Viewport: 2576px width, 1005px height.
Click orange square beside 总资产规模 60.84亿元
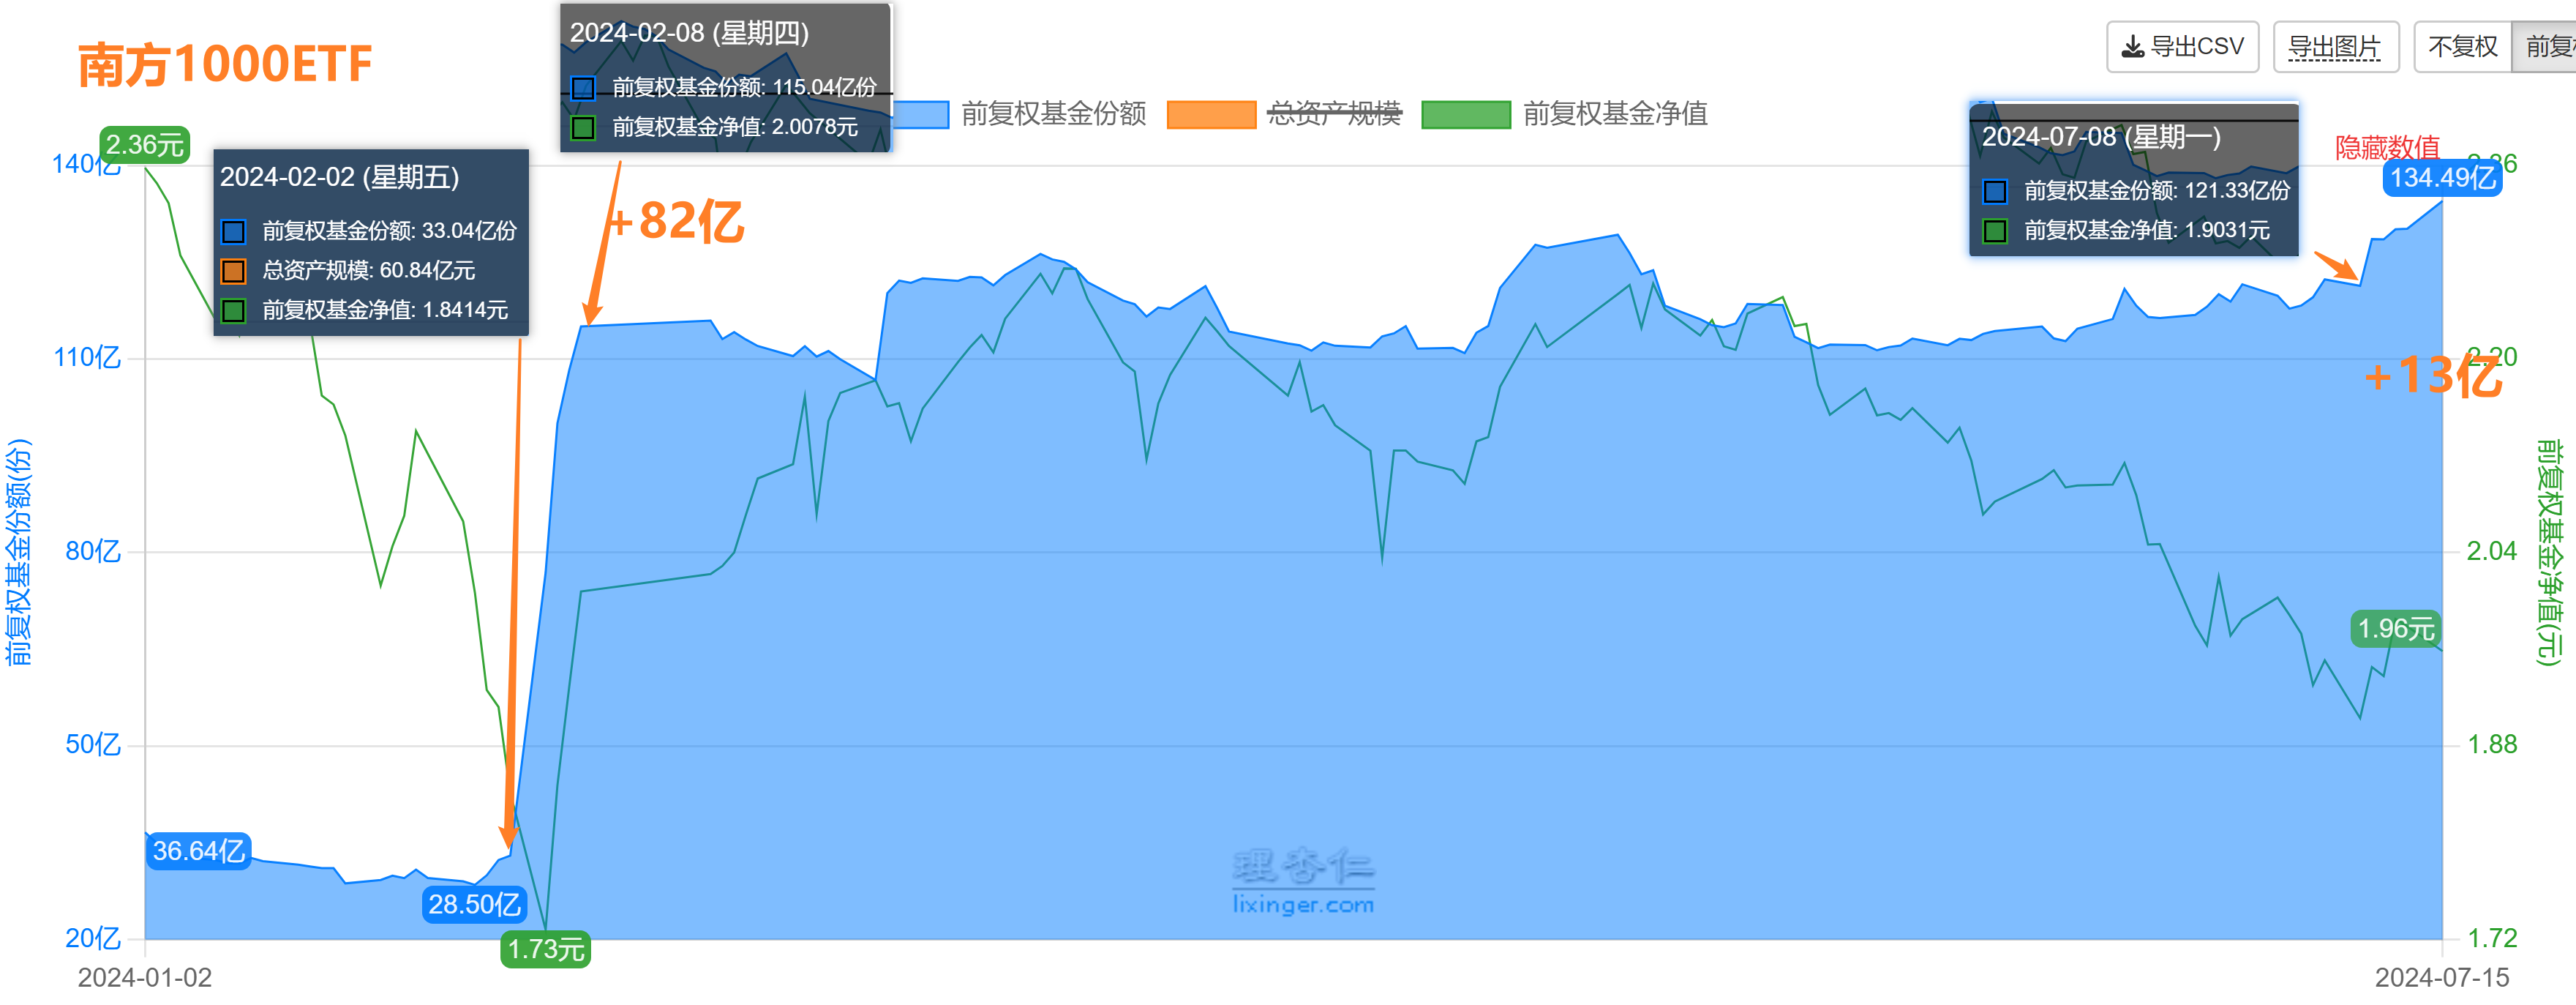click(233, 271)
